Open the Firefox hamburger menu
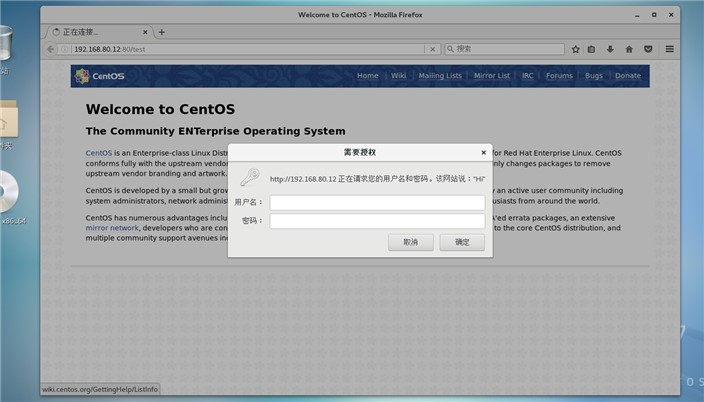 point(669,49)
